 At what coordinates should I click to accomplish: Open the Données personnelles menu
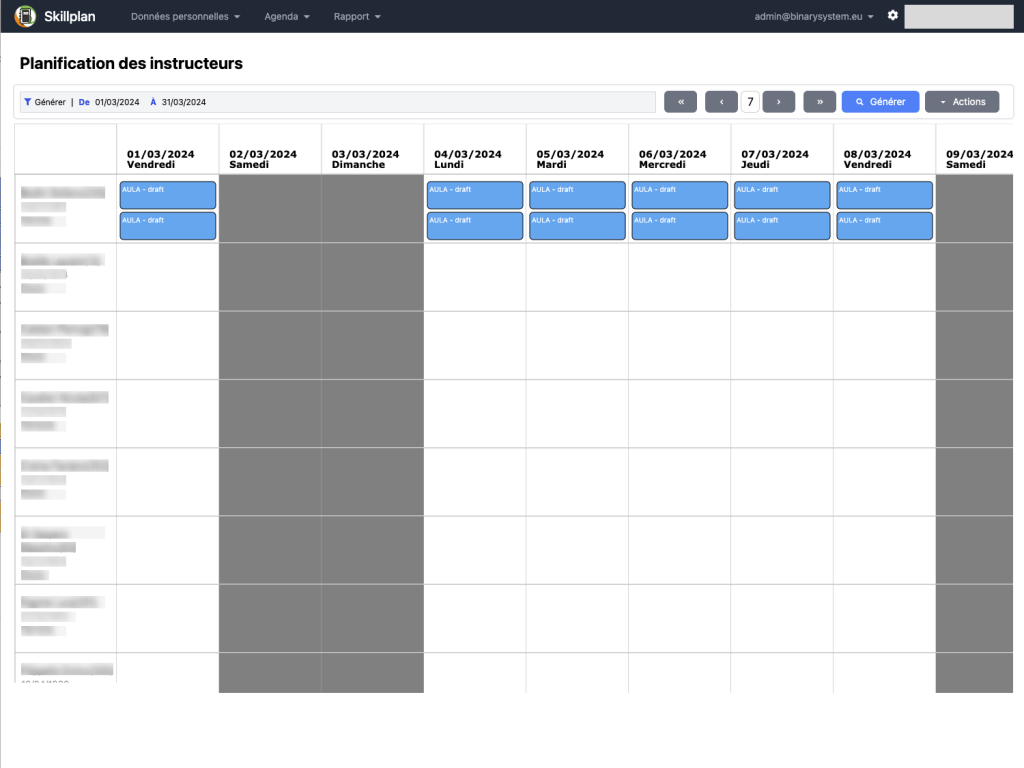(185, 16)
